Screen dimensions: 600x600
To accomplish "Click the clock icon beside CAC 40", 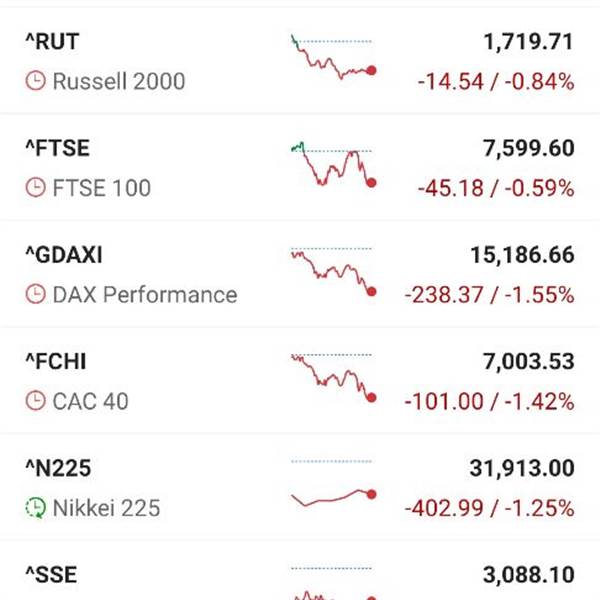I will click(35, 401).
